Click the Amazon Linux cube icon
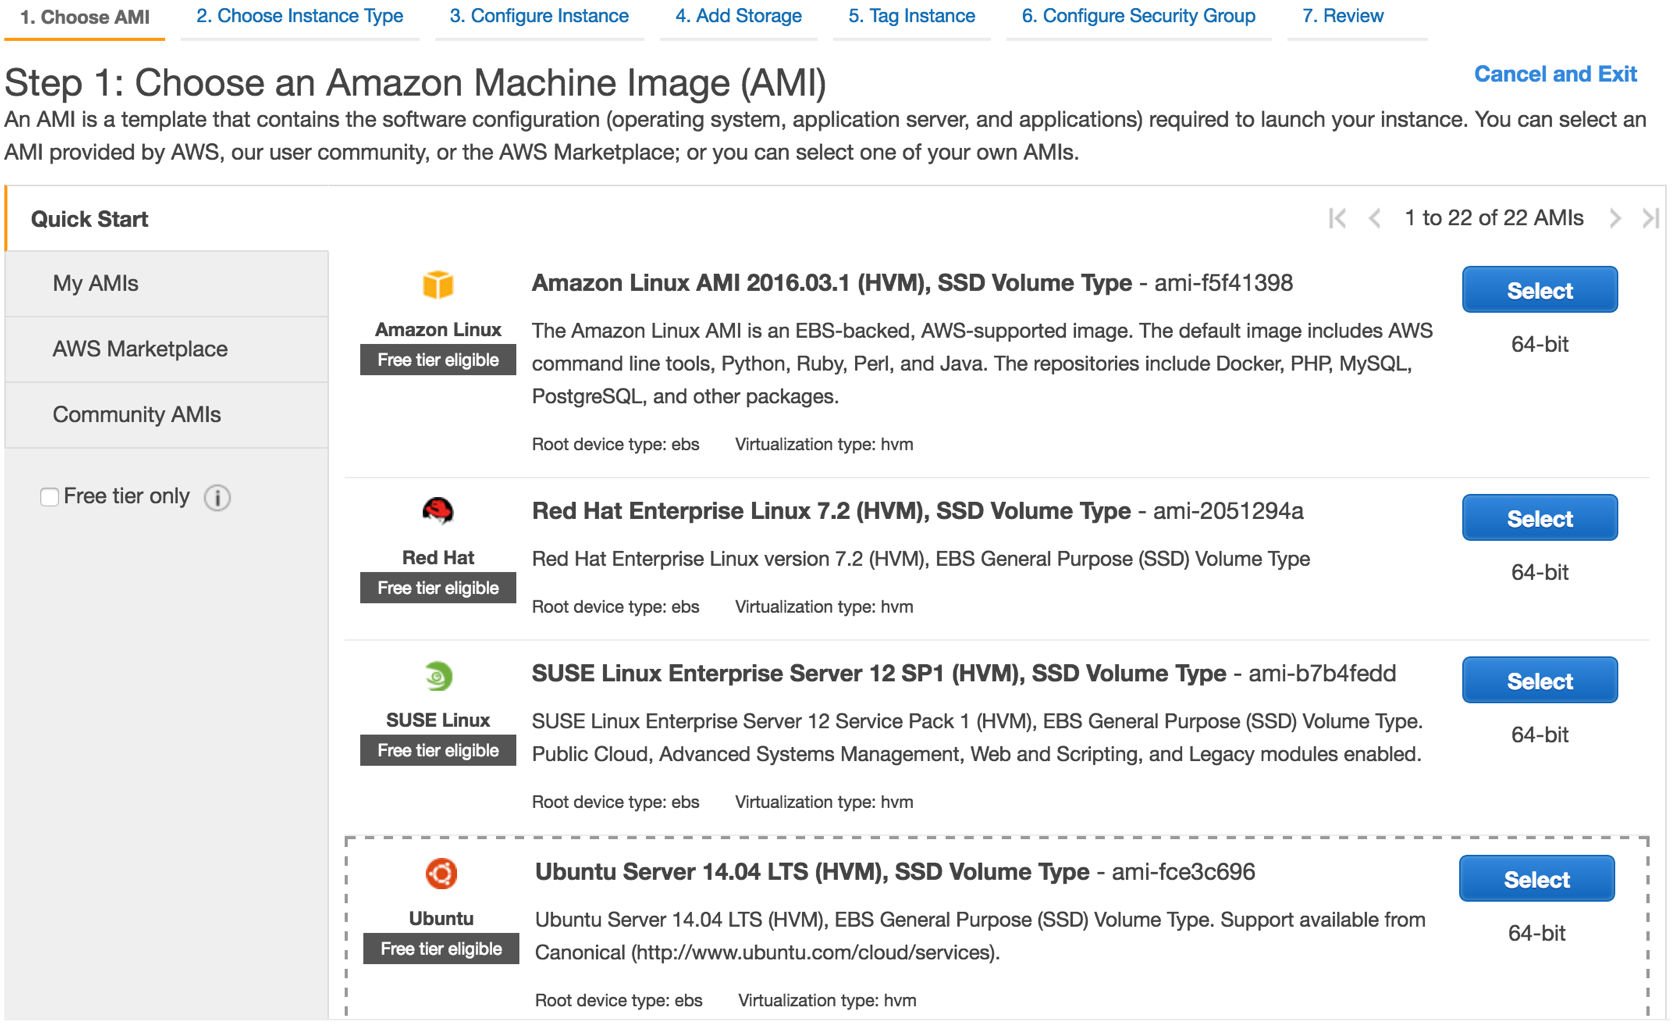Viewport: 1672px width, 1024px height. click(x=438, y=285)
